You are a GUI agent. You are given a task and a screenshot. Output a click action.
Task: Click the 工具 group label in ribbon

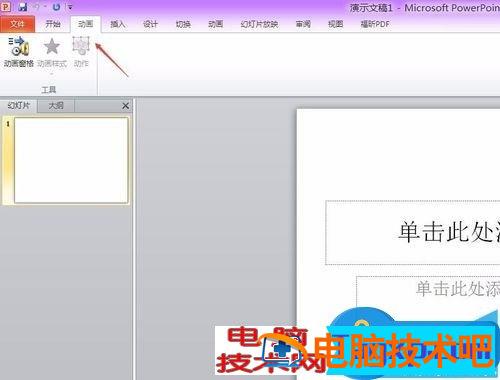pyautogui.click(x=49, y=90)
